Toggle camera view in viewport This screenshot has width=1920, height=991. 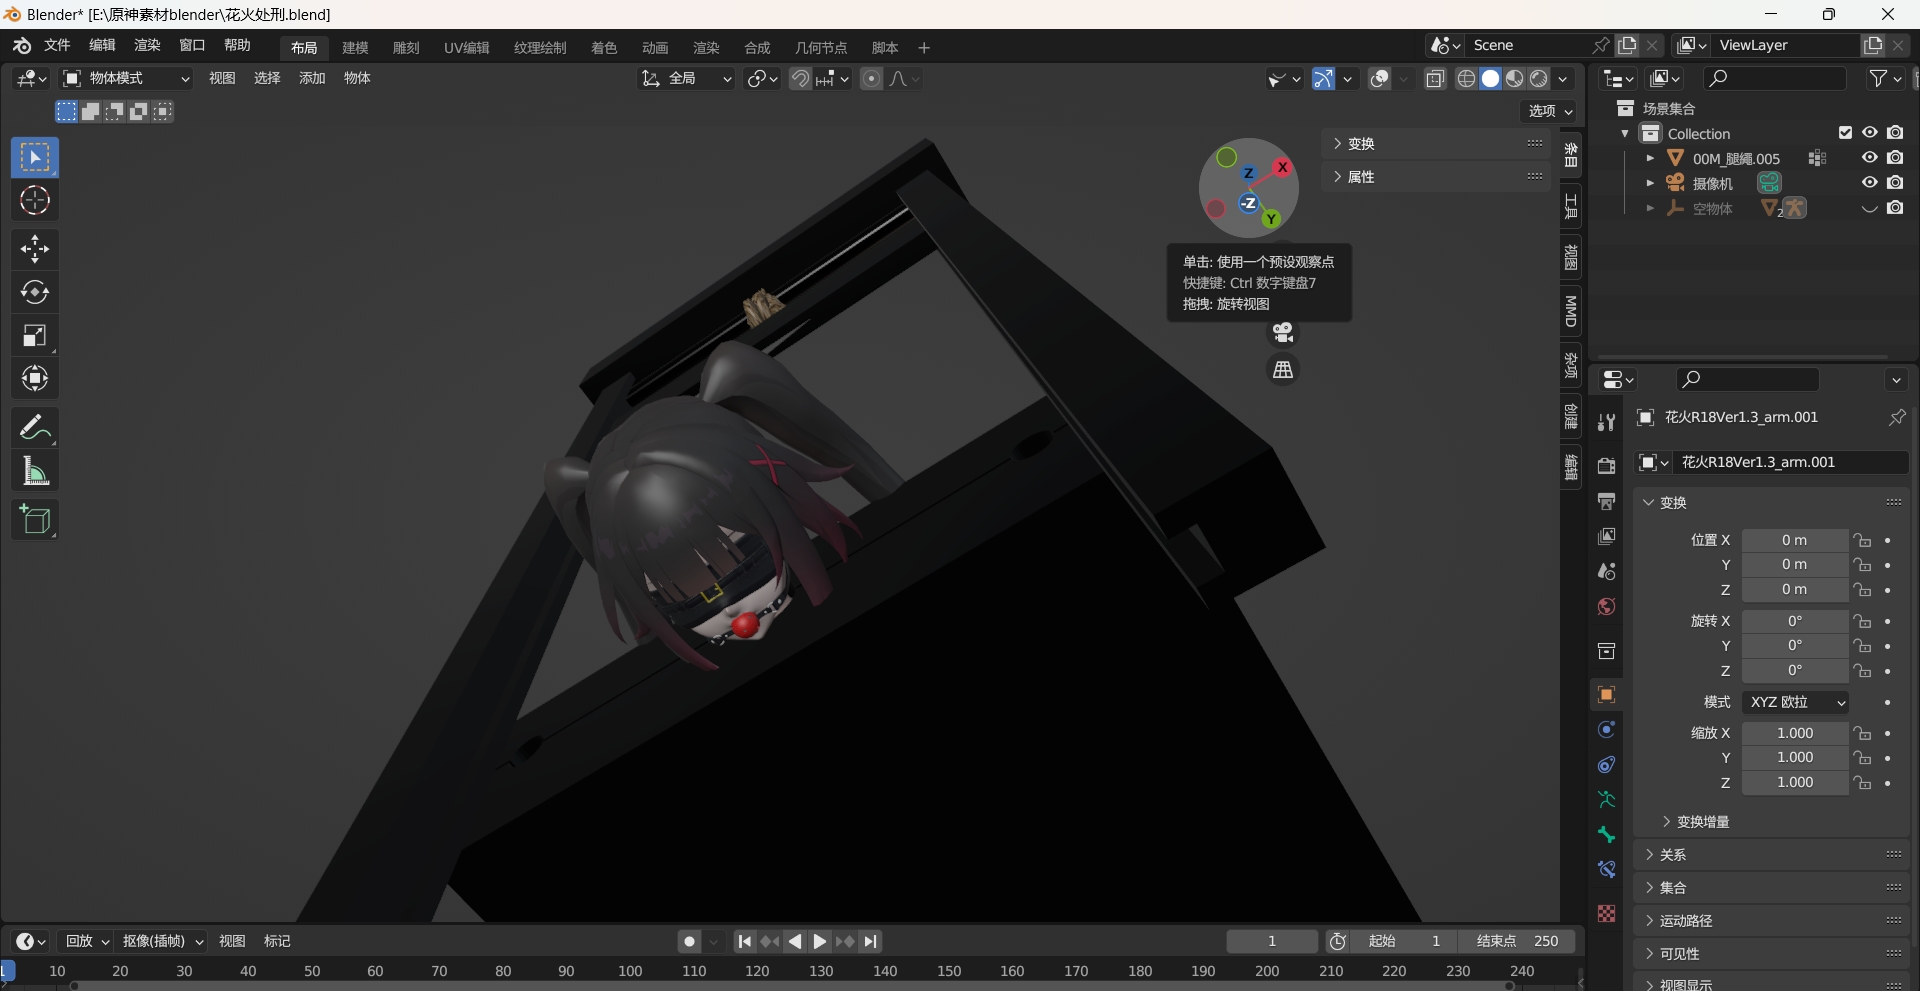1283,332
